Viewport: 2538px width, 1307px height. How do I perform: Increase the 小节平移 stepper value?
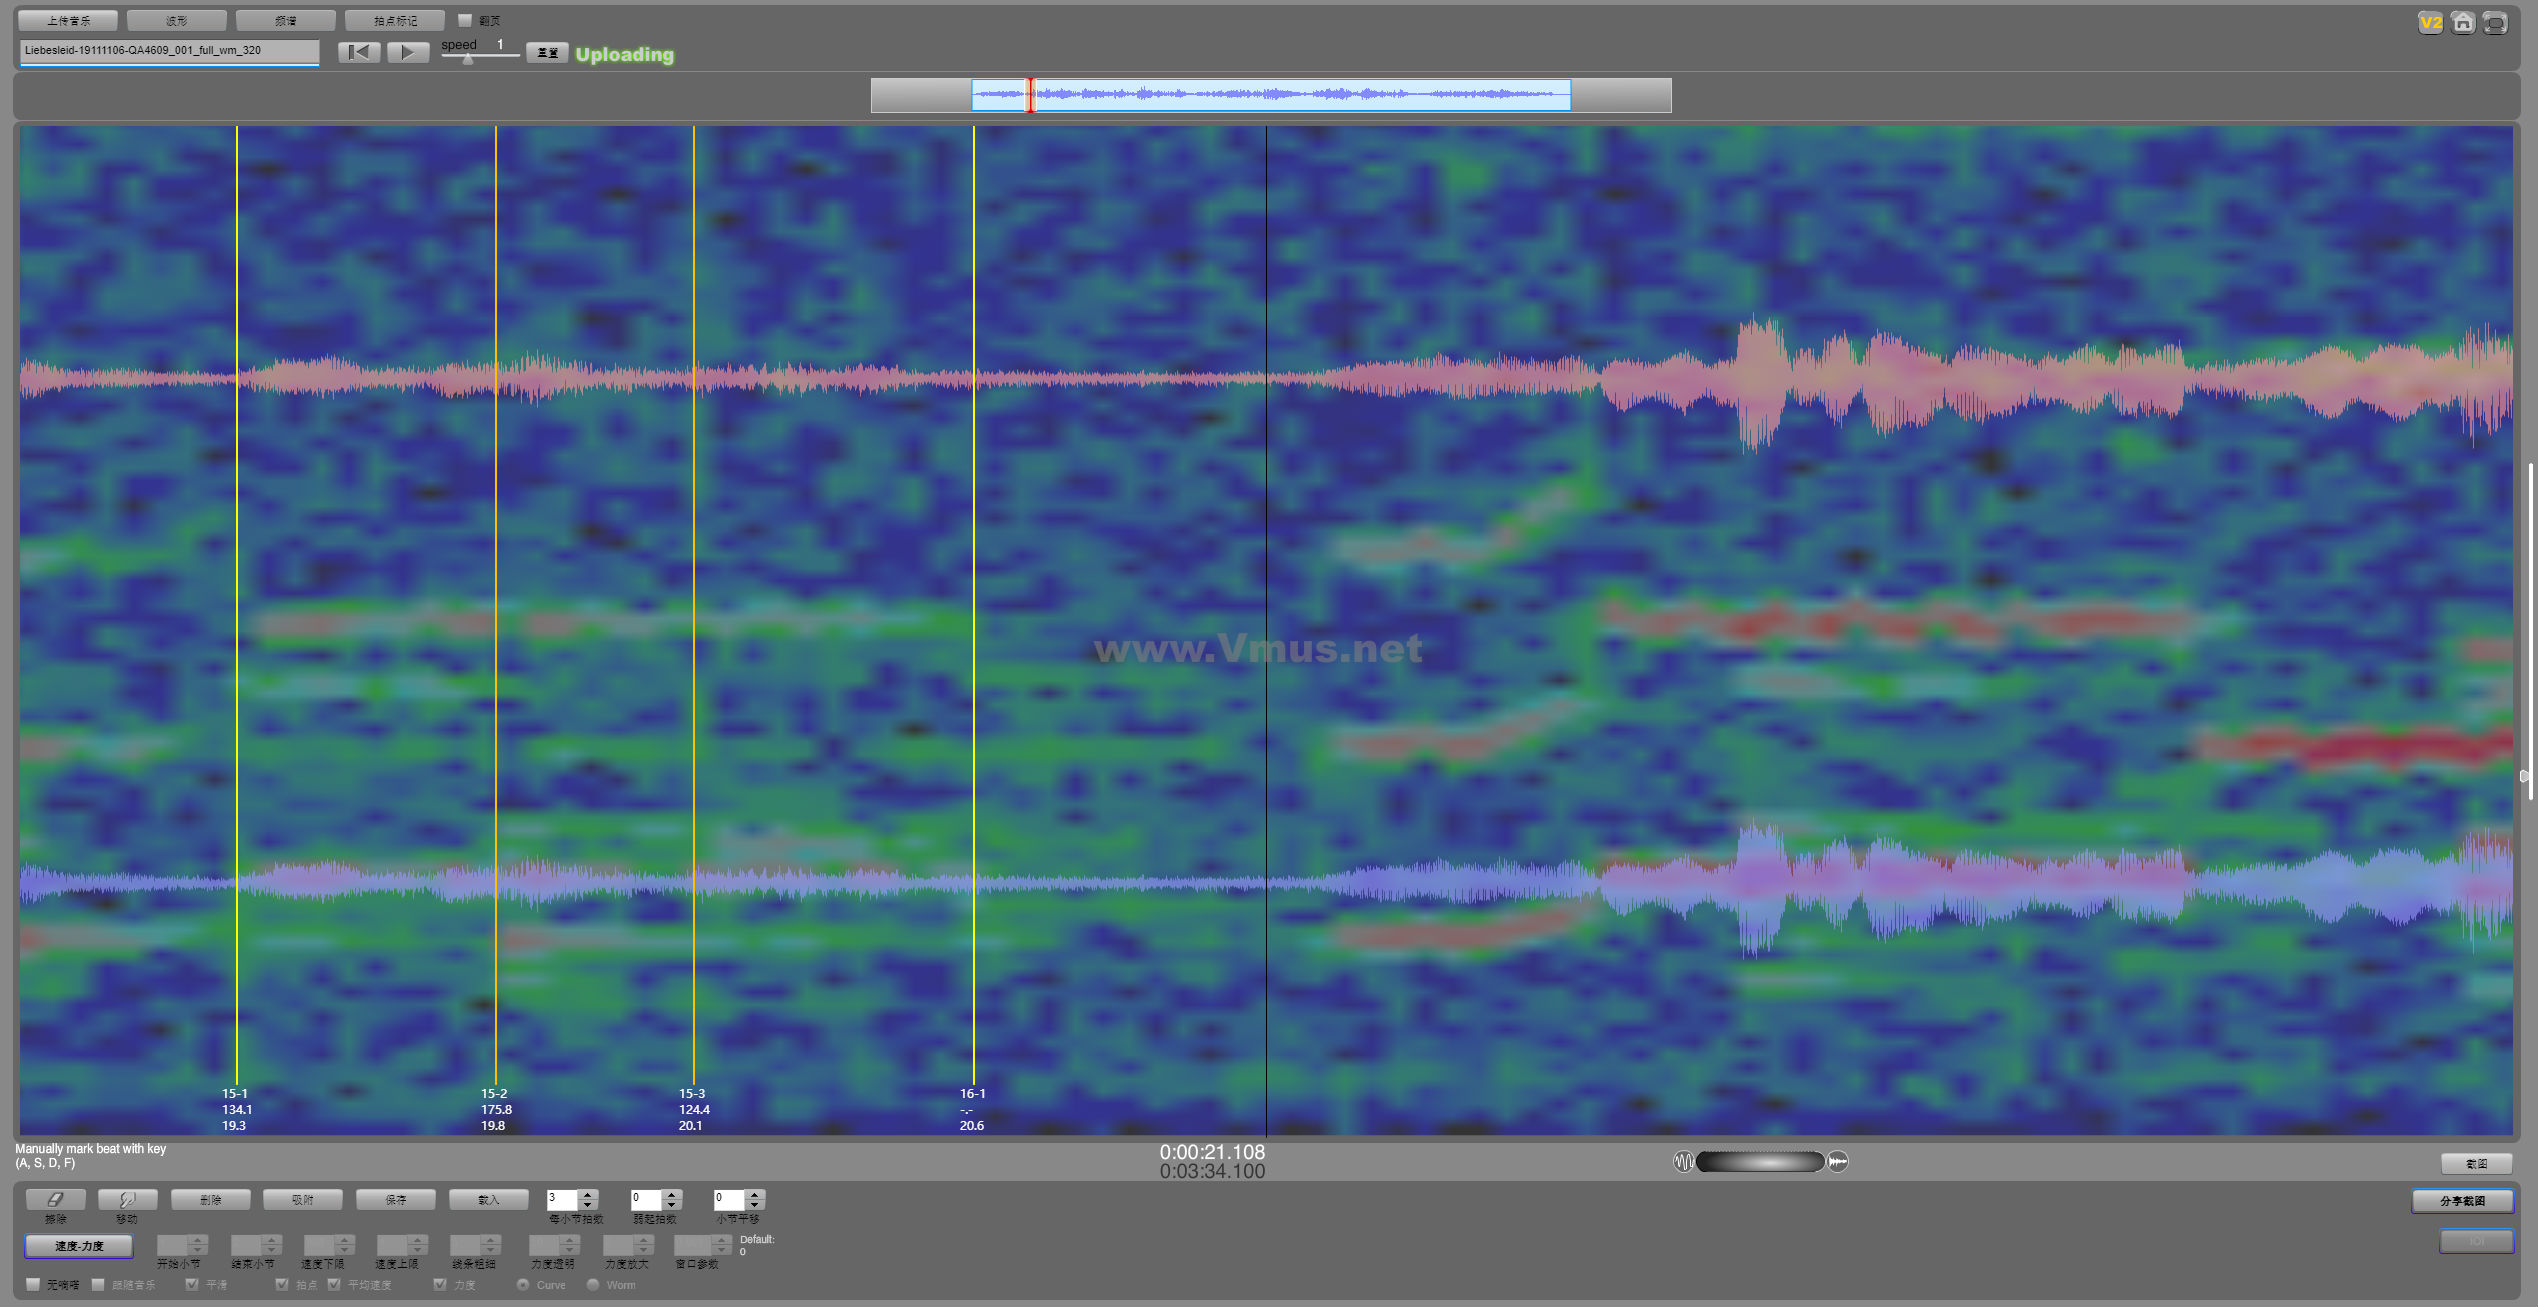coord(755,1194)
